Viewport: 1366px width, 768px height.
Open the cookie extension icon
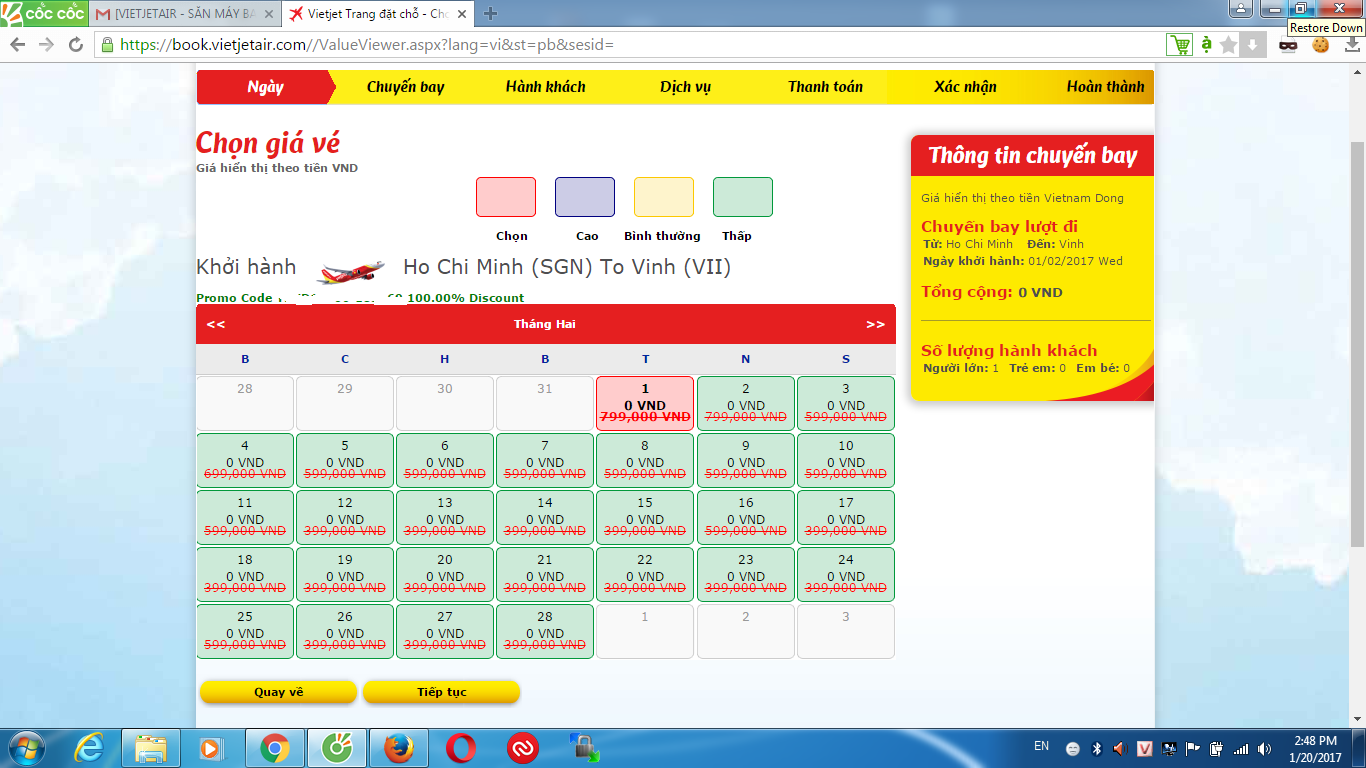click(x=1321, y=45)
